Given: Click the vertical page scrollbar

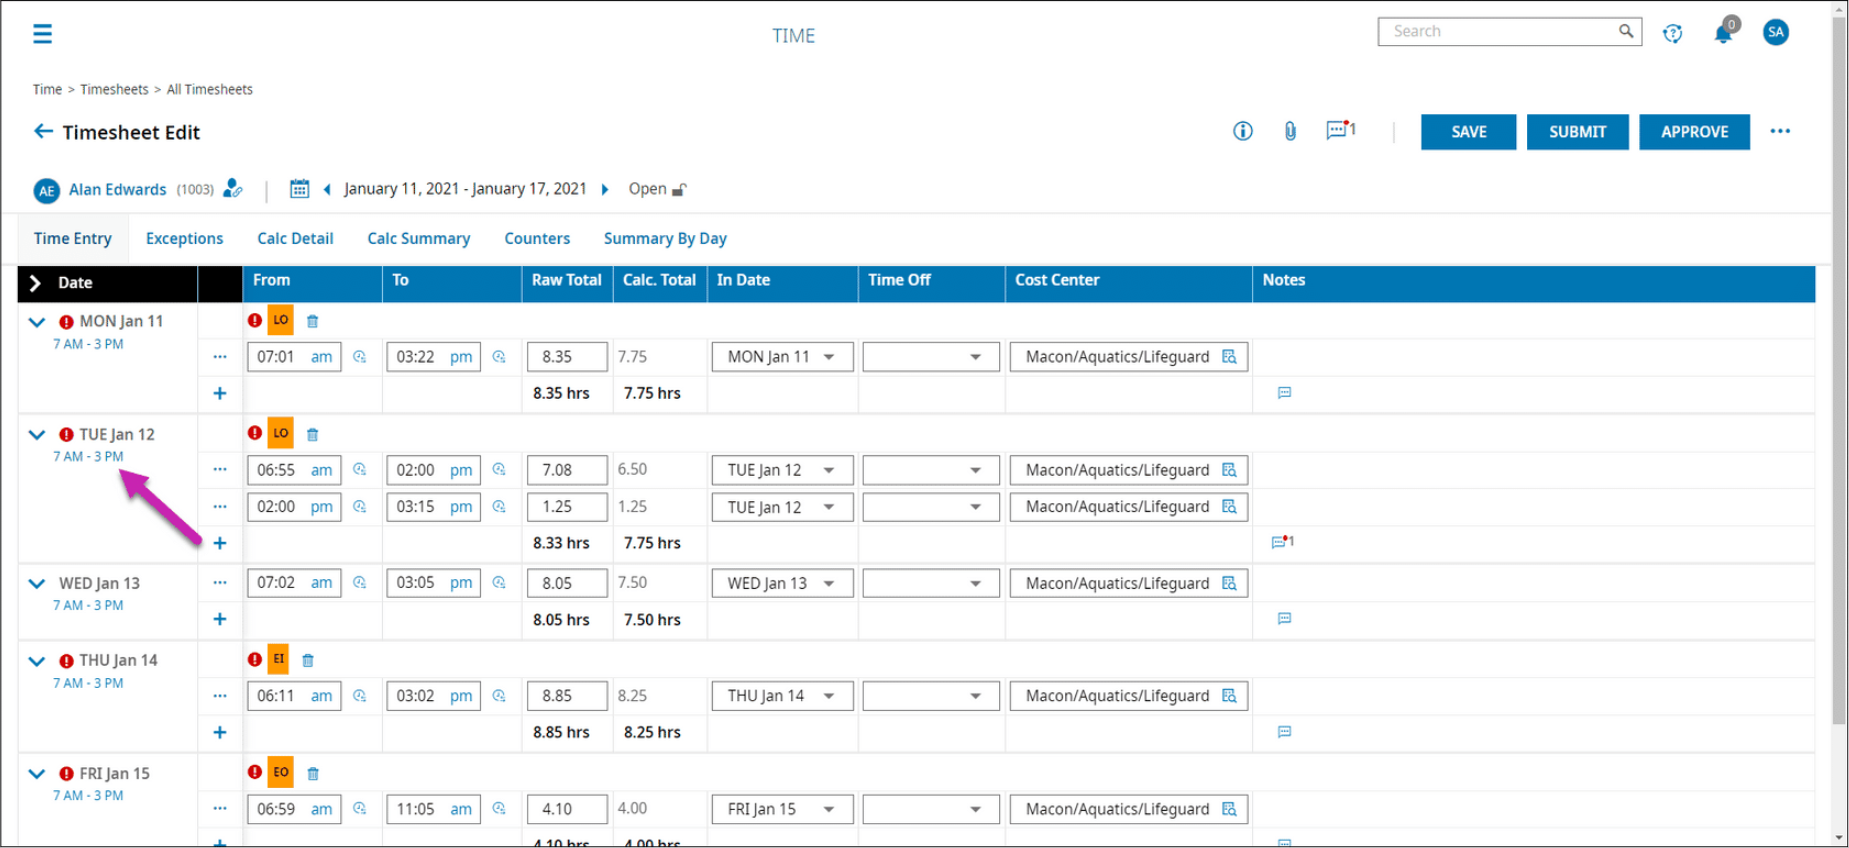Looking at the screenshot, I should coord(1840,370).
